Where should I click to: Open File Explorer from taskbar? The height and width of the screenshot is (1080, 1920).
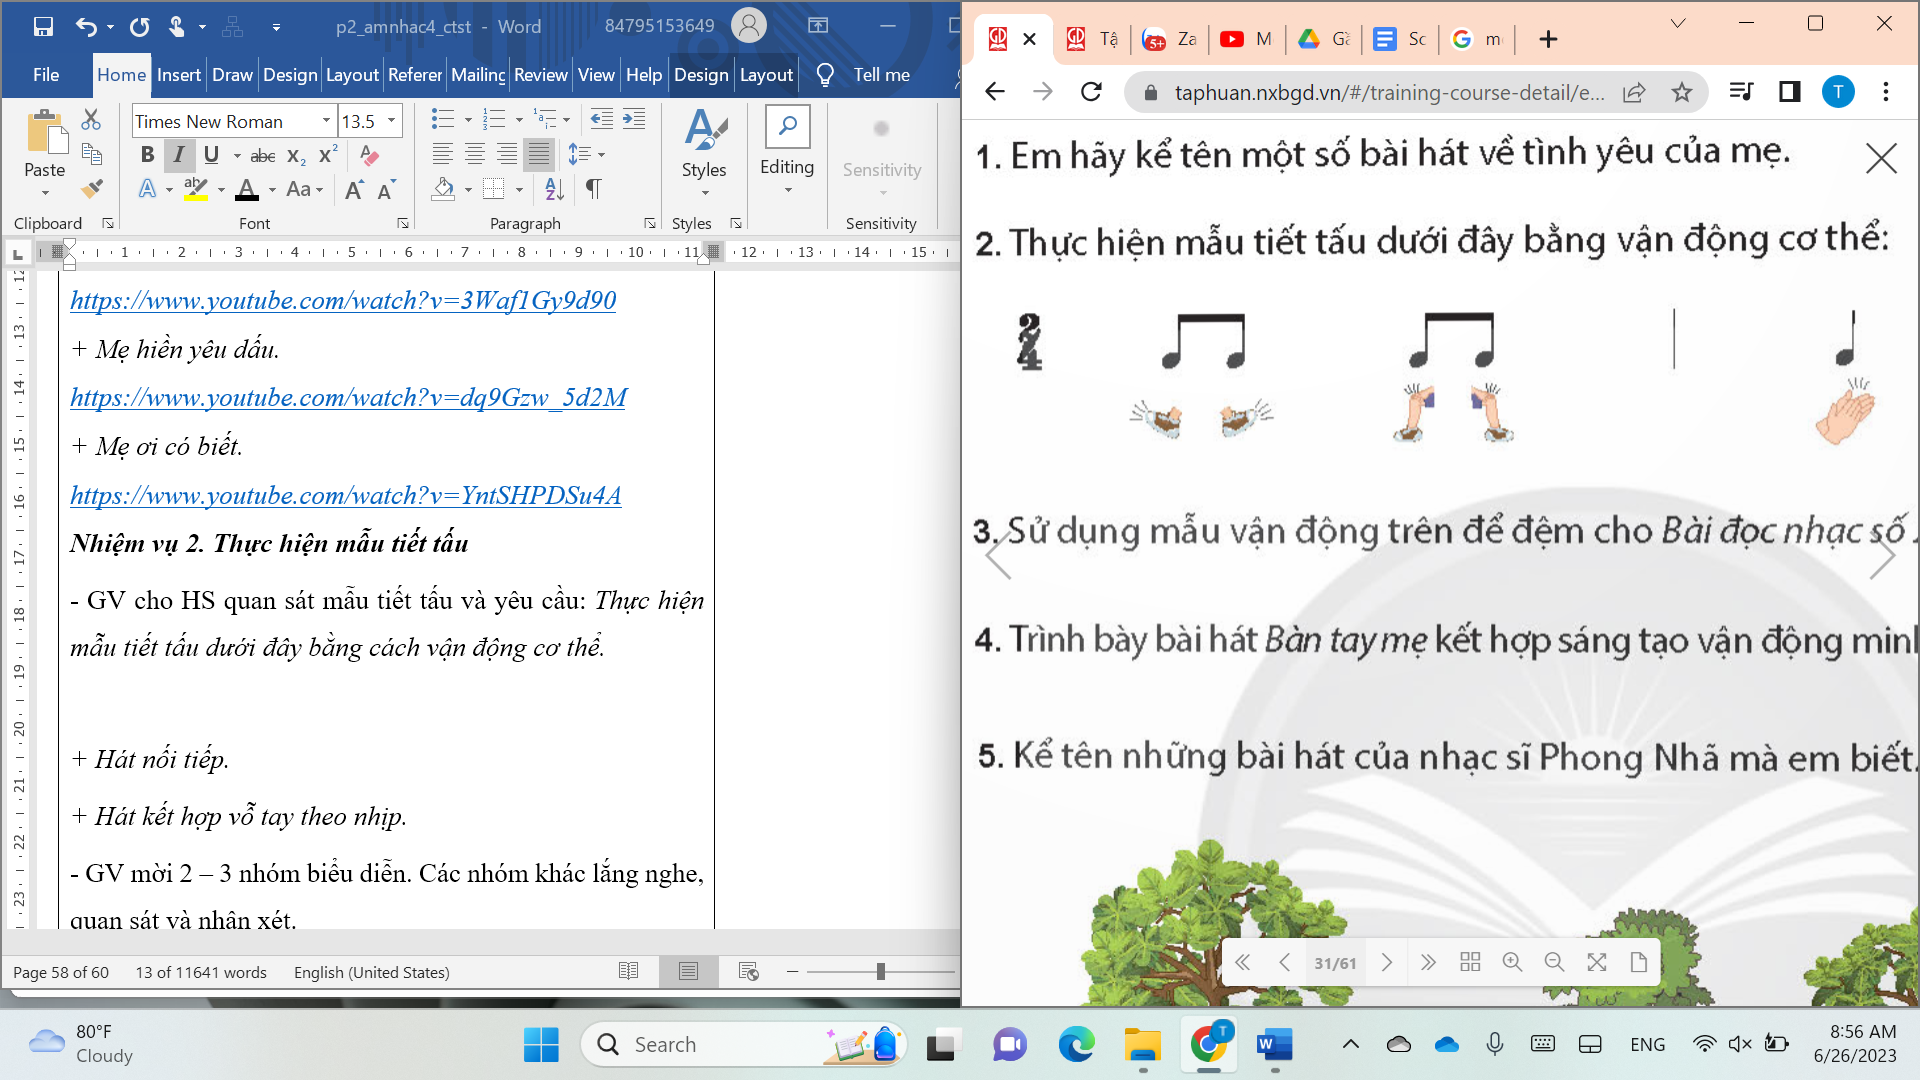(1142, 1045)
